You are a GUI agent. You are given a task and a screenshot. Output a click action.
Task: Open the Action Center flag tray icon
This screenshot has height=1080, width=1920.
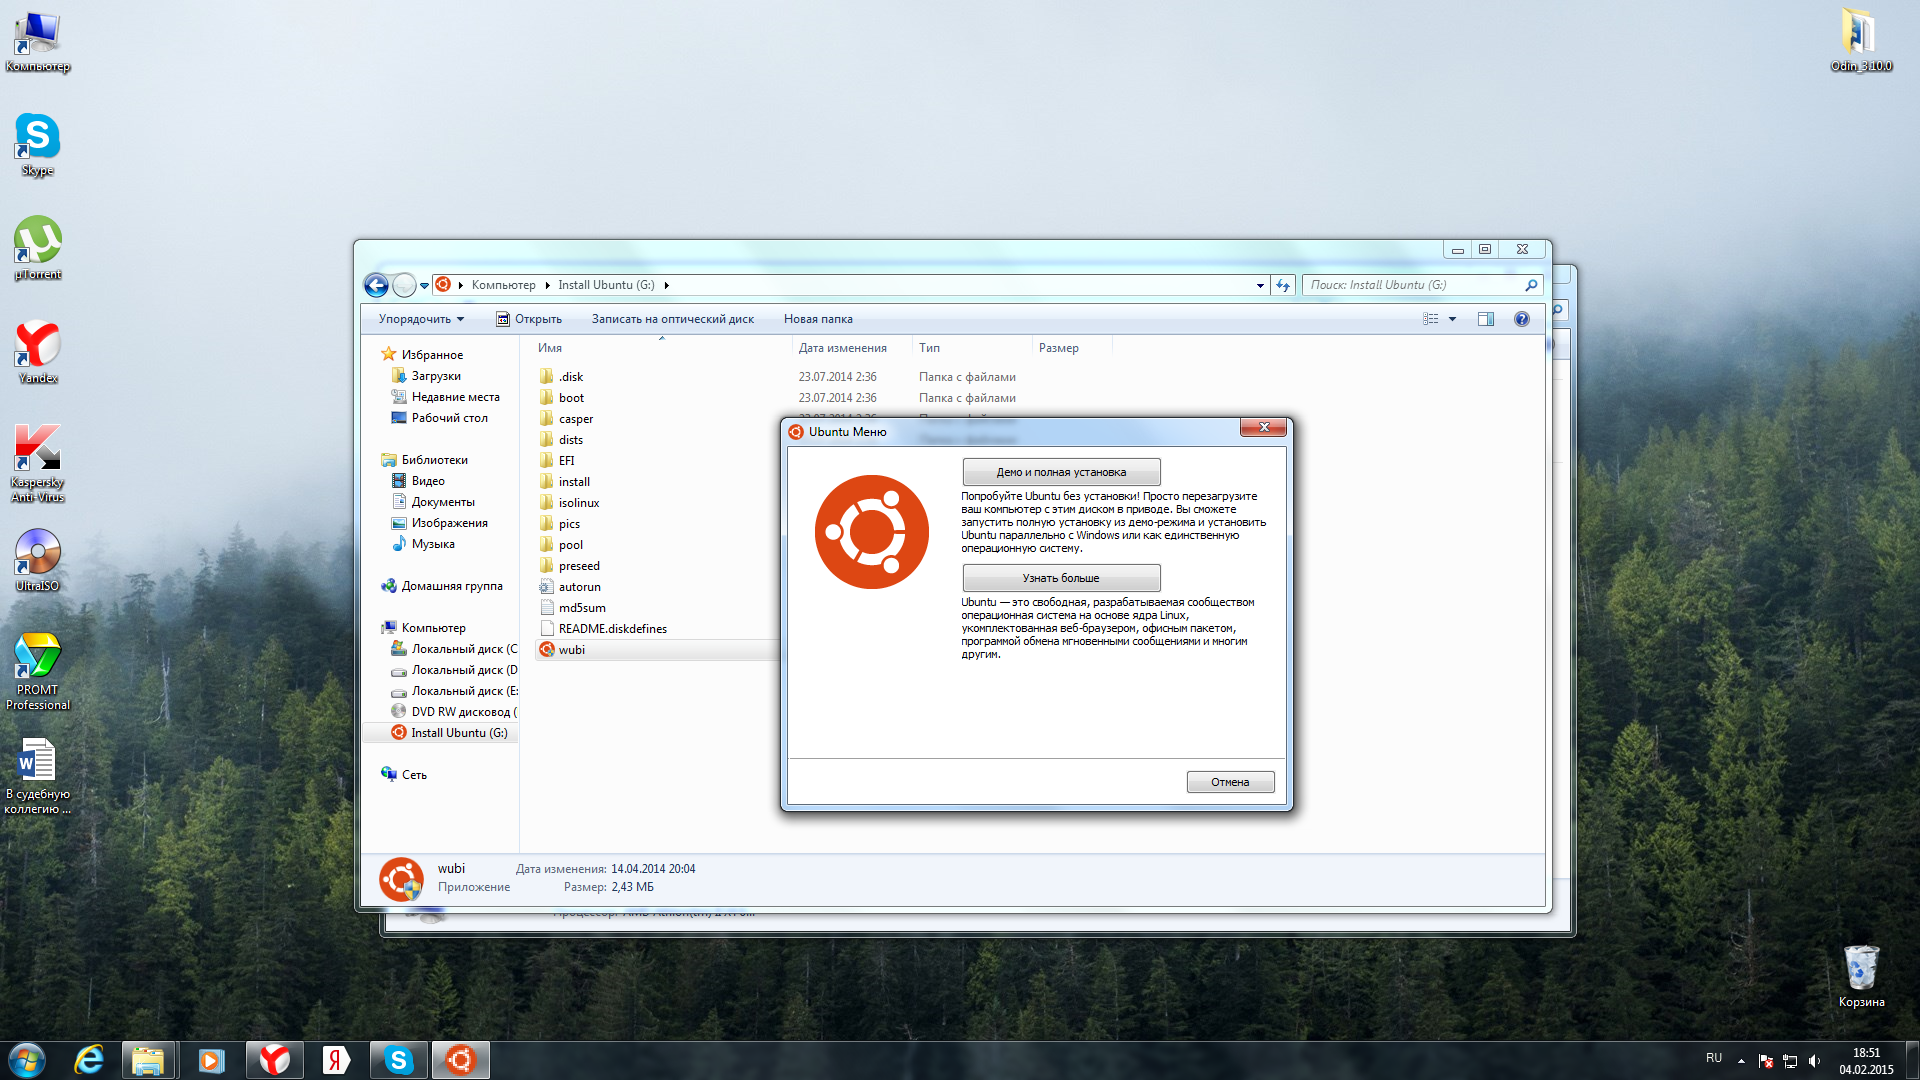1766,1061
